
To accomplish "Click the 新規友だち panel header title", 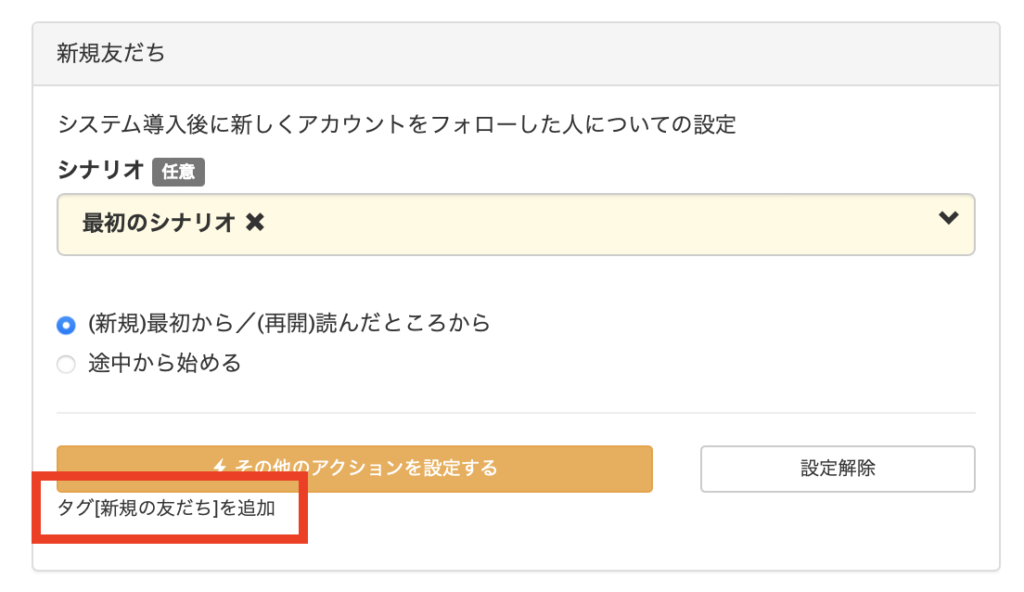I will pyautogui.click(x=111, y=54).
